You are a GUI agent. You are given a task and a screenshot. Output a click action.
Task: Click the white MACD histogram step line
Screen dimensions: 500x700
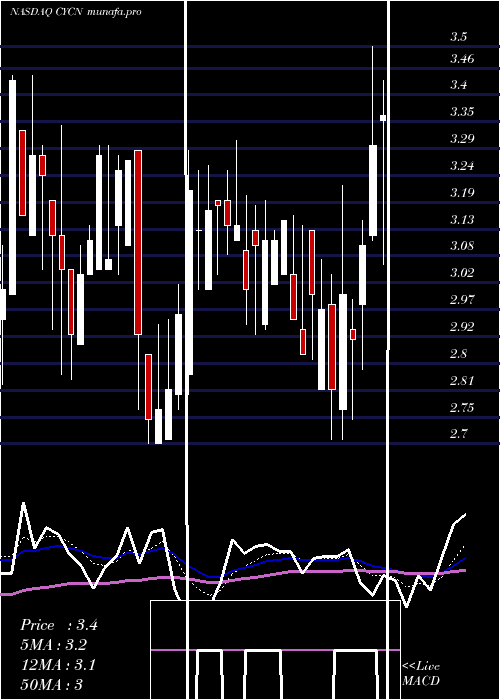[287, 674]
